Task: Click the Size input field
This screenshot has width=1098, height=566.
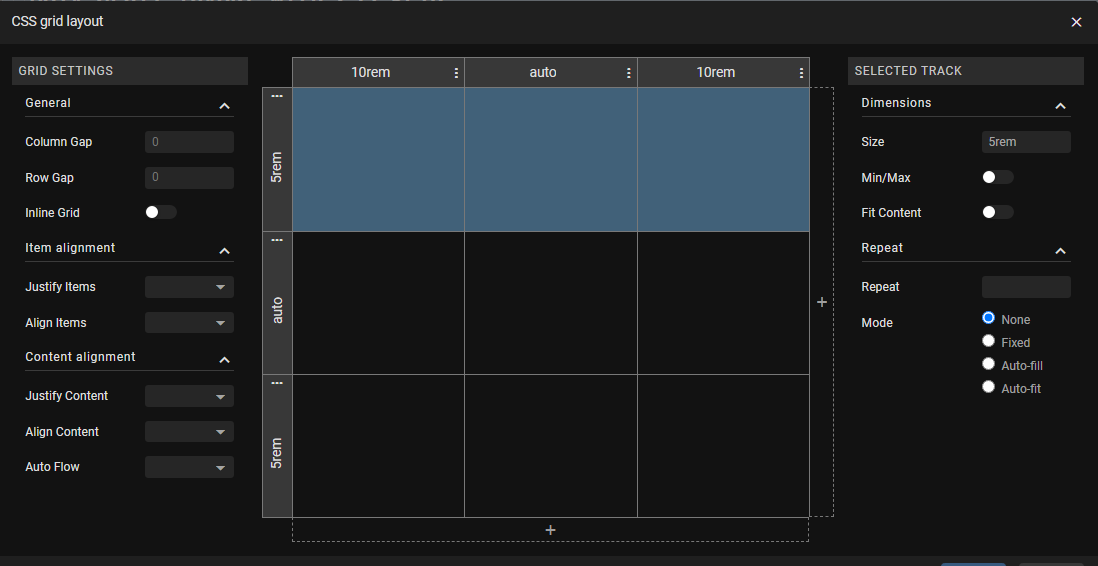Action: coord(1025,142)
